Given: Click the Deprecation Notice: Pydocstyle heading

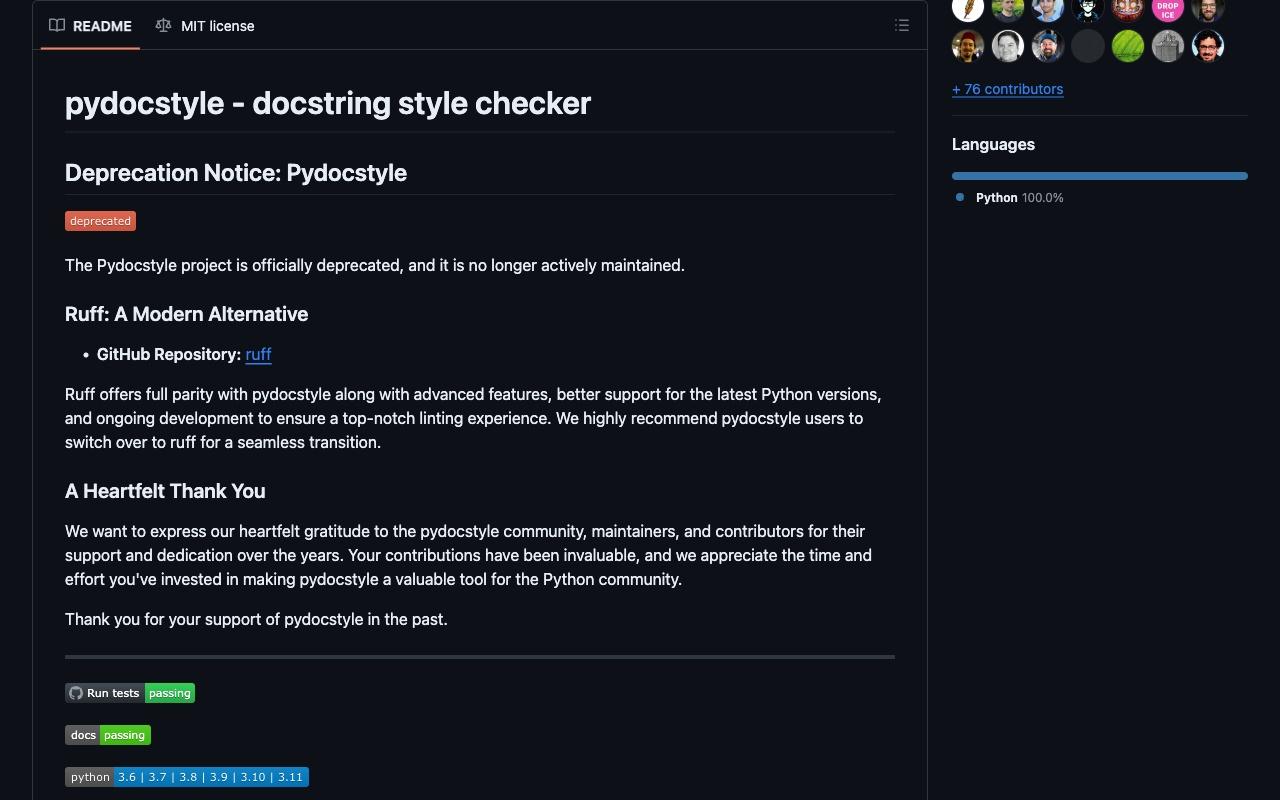Looking at the screenshot, I should pyautogui.click(x=236, y=173).
